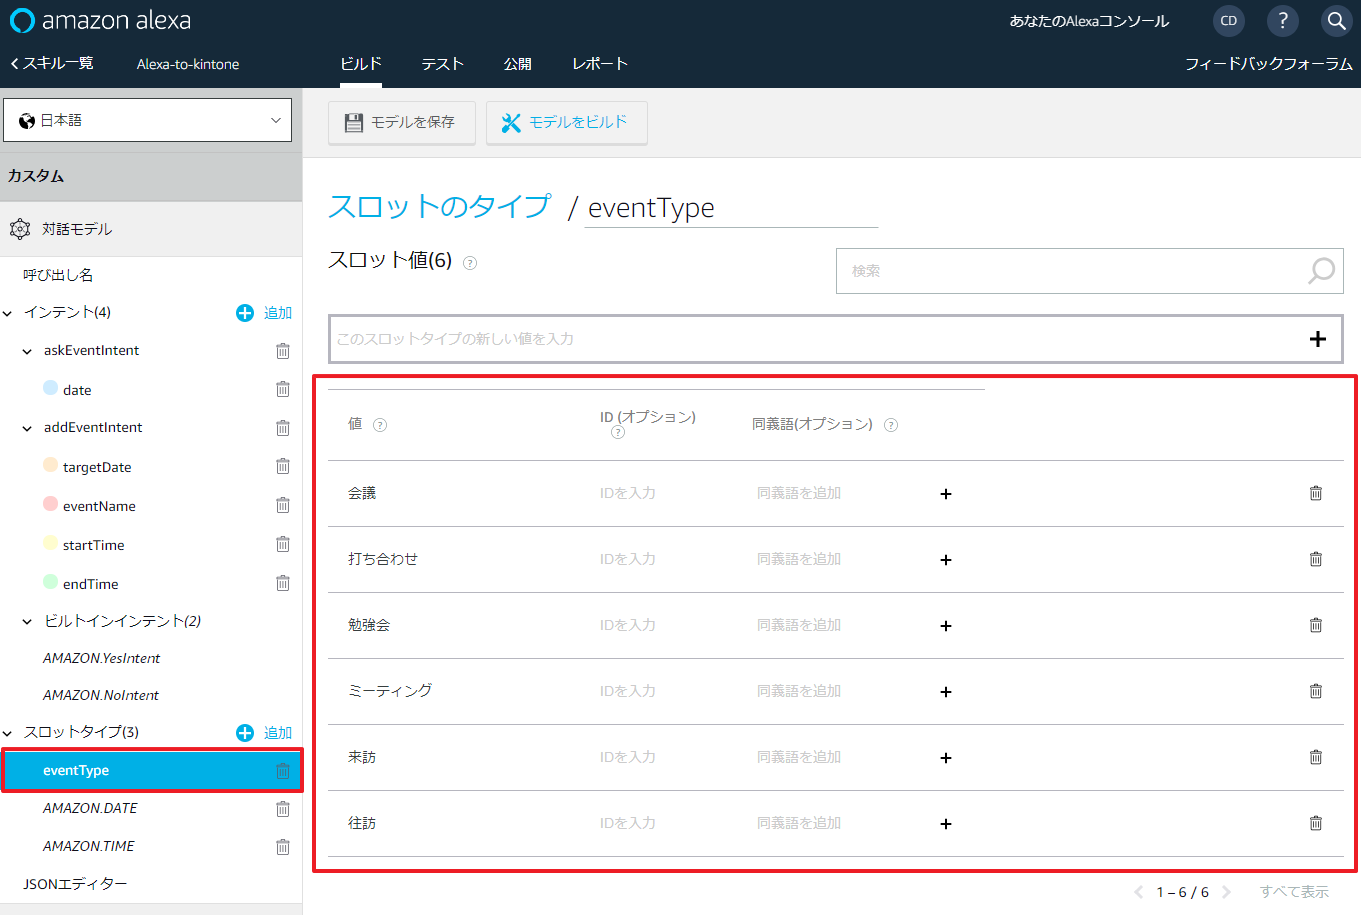Open the help question mark icon

pyautogui.click(x=1283, y=20)
